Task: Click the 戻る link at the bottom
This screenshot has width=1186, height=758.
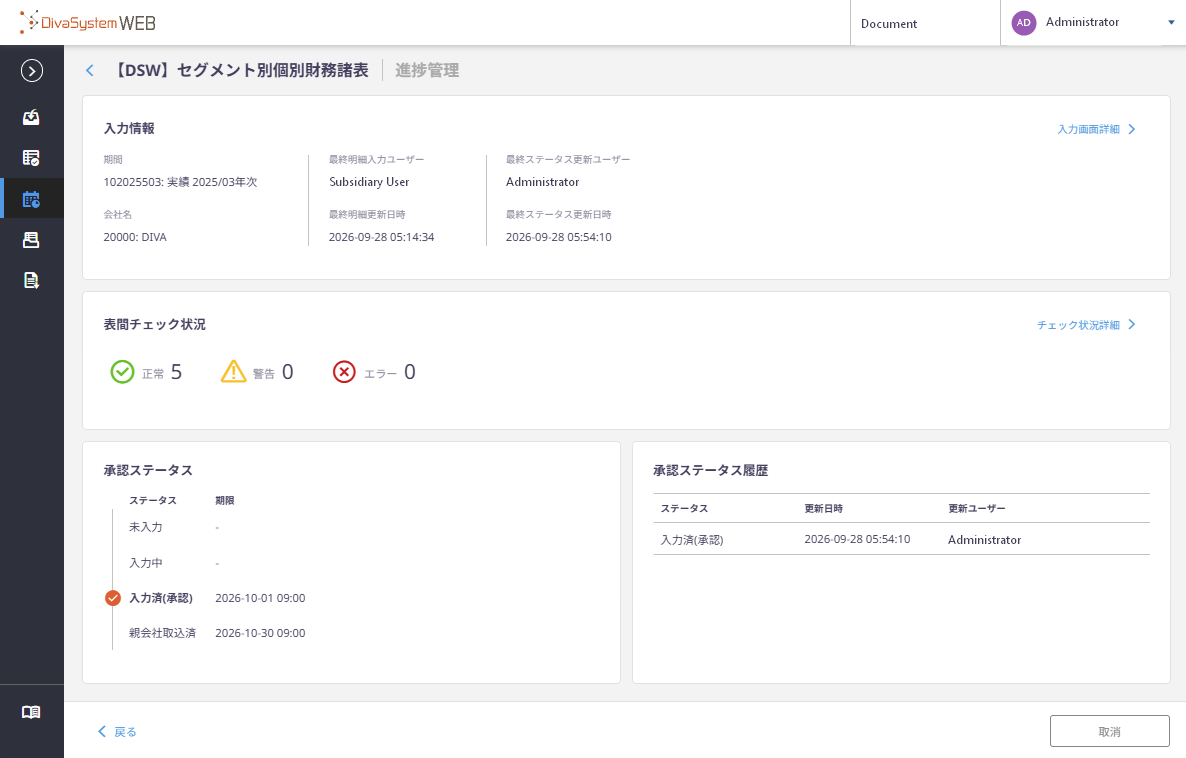Action: [x=117, y=732]
